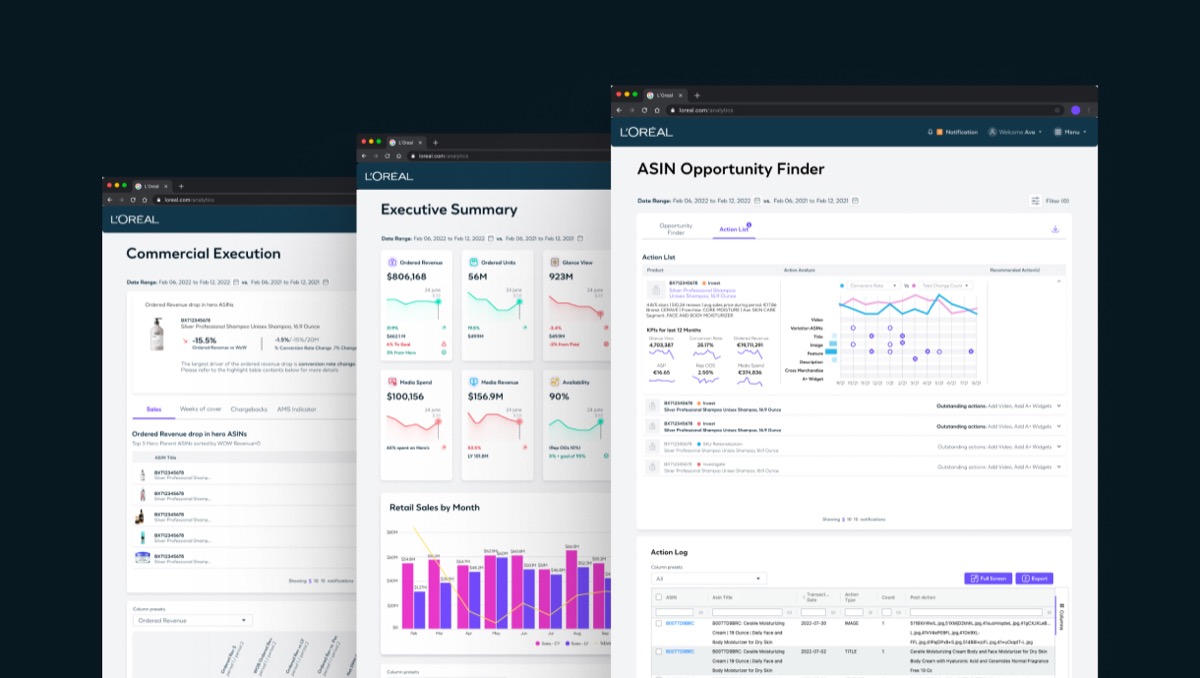
Task: Click the download icon beside the Action List tab
Action: [1055, 229]
